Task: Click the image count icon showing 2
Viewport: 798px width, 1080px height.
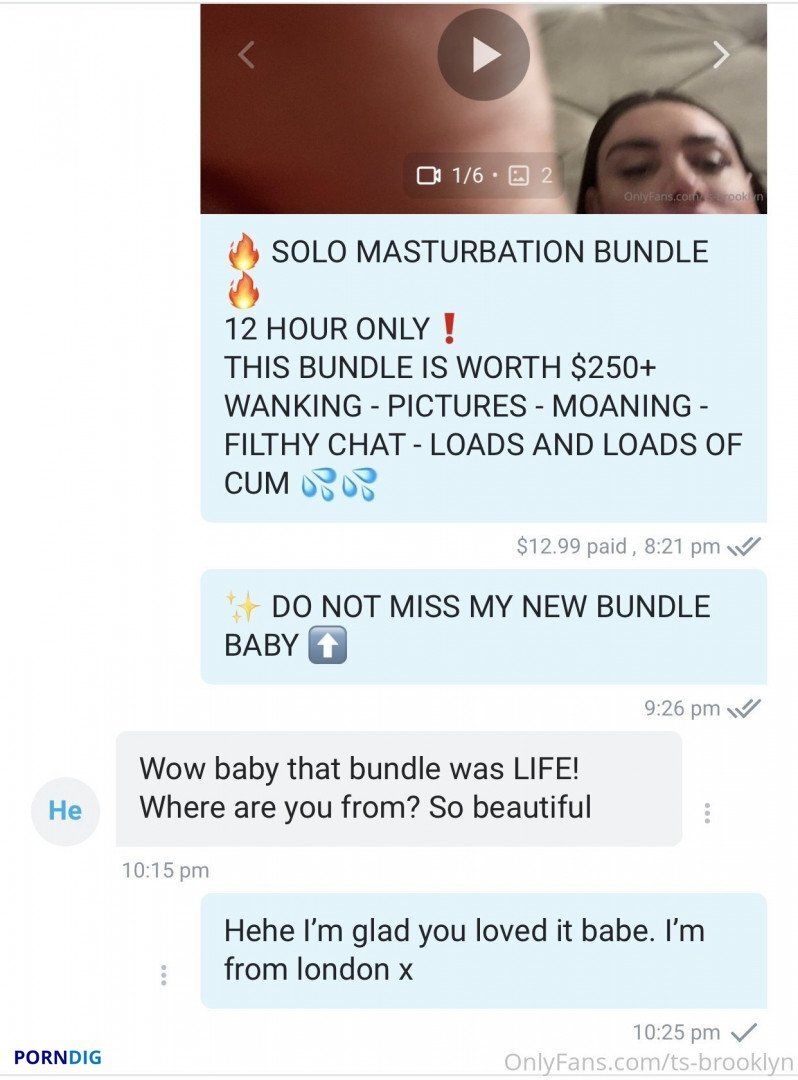Action: point(530,176)
